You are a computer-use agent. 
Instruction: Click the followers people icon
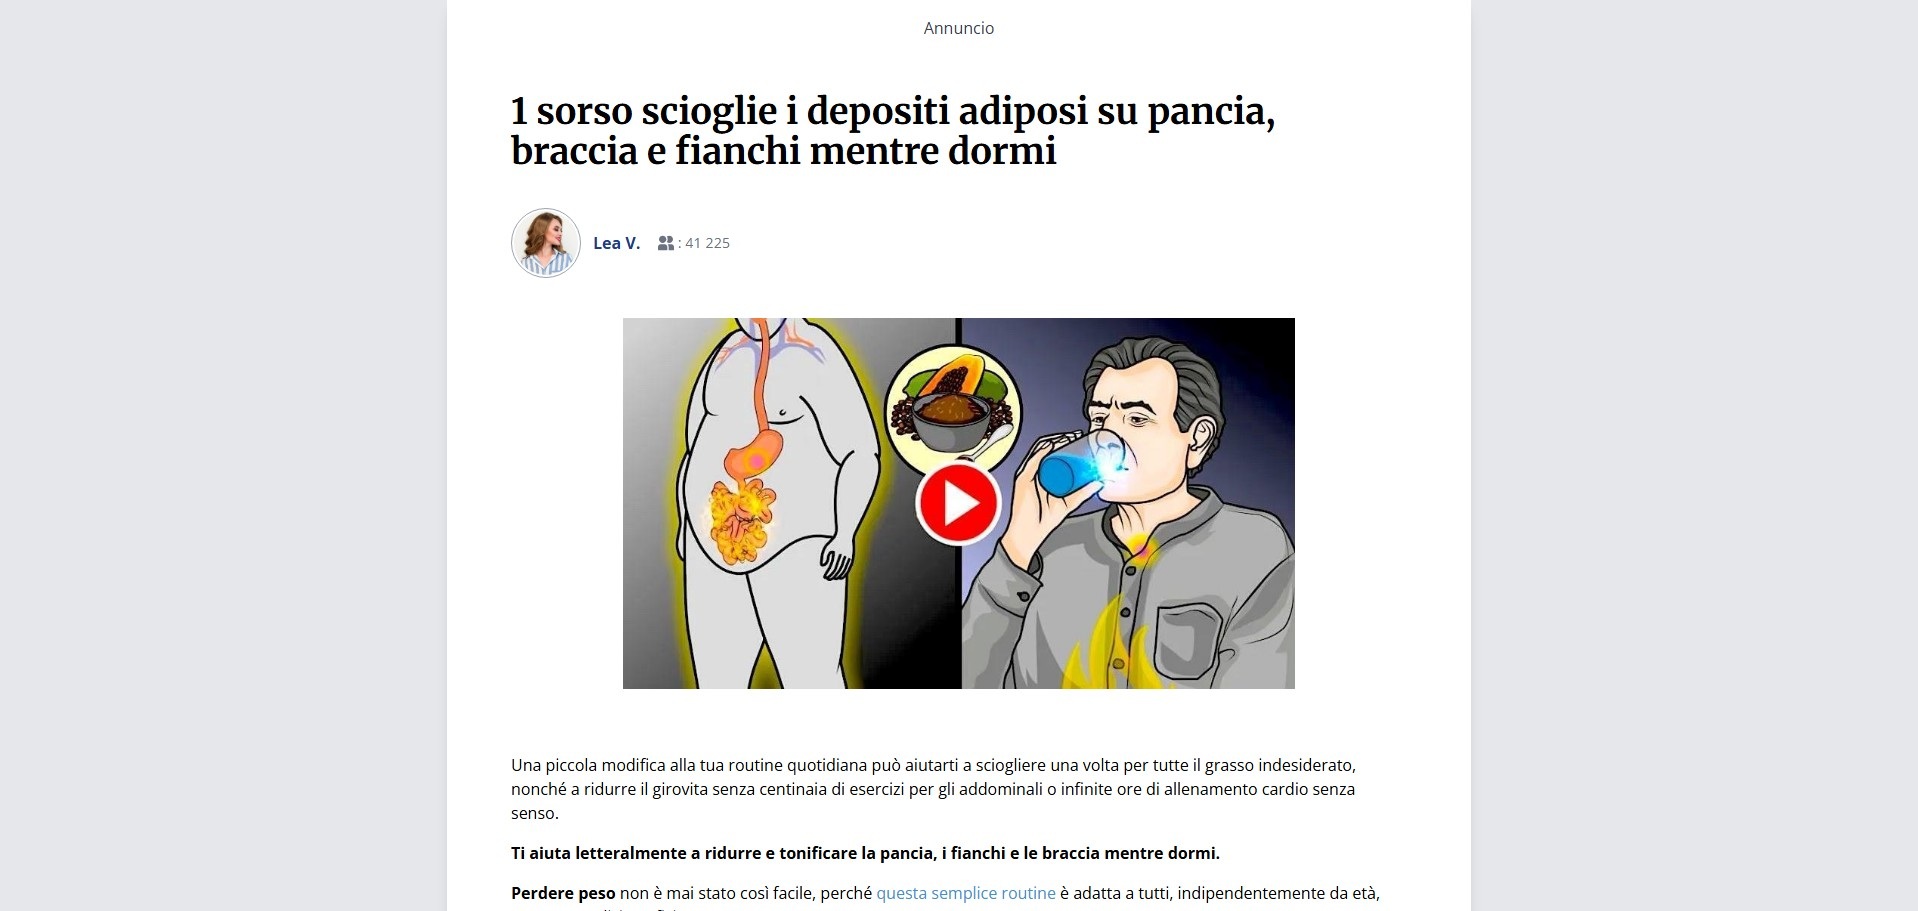point(666,243)
